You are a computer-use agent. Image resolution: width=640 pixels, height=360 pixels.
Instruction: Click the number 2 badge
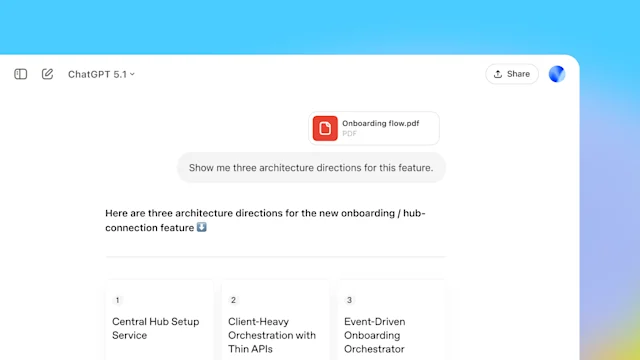pyautogui.click(x=233, y=300)
